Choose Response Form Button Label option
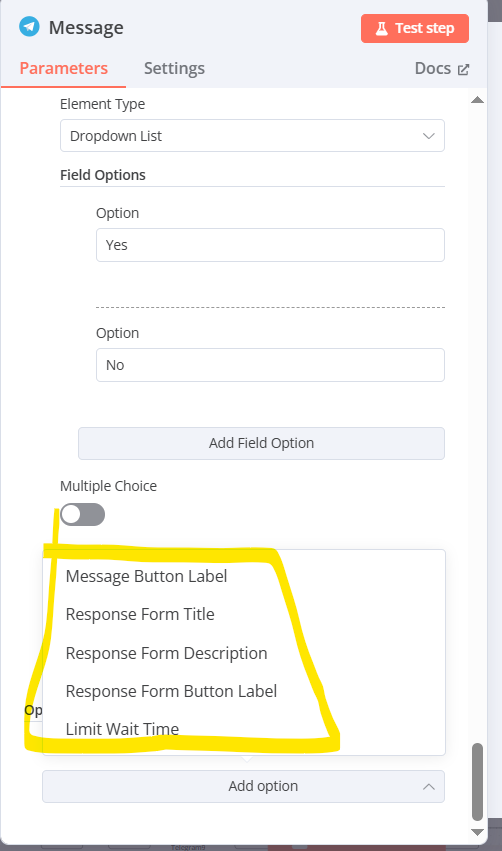The width and height of the screenshot is (502, 851). [171, 691]
